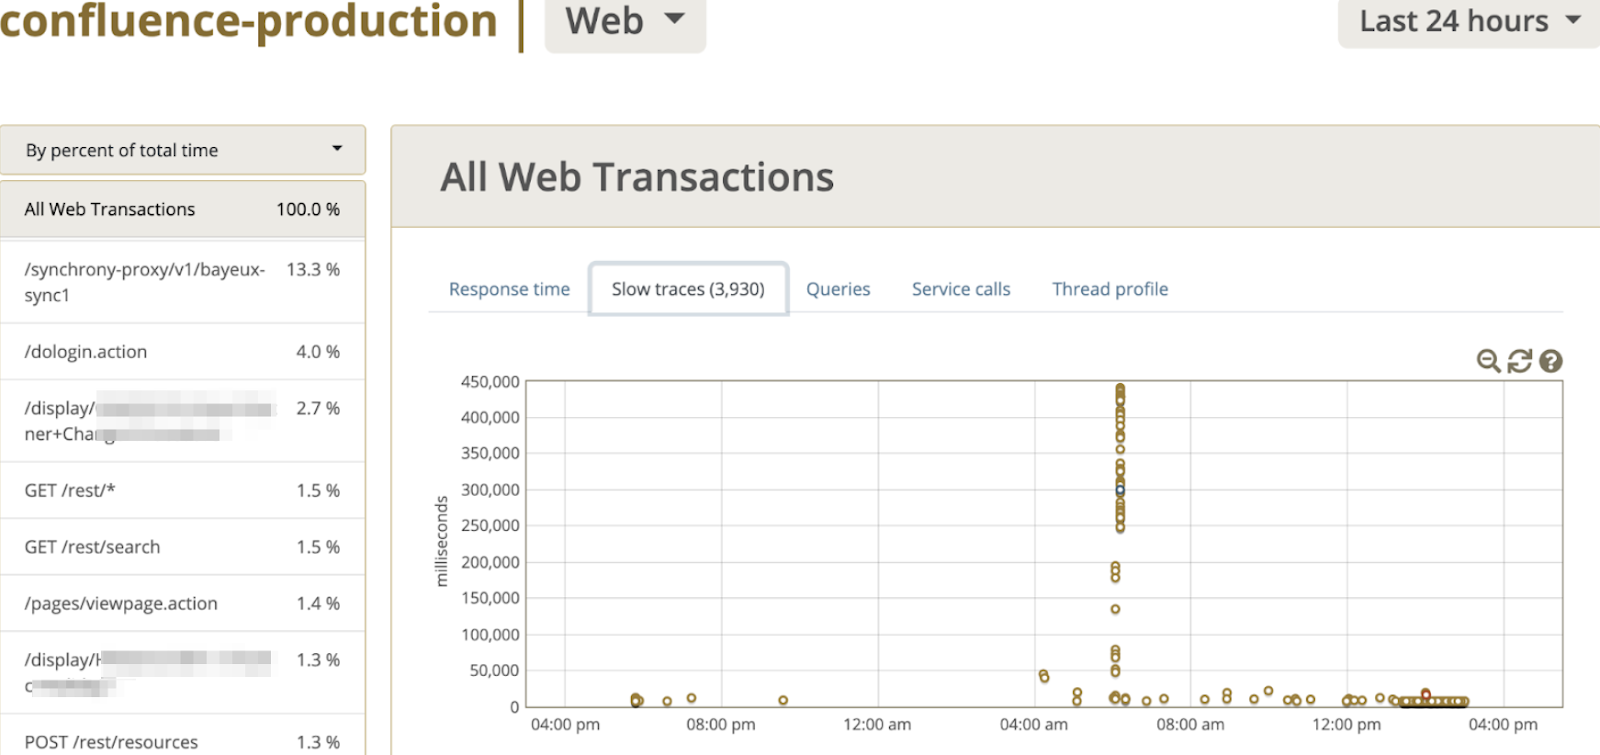The image size is (1600, 755).
Task: Select the /dologin.action transaction
Action: [183, 352]
